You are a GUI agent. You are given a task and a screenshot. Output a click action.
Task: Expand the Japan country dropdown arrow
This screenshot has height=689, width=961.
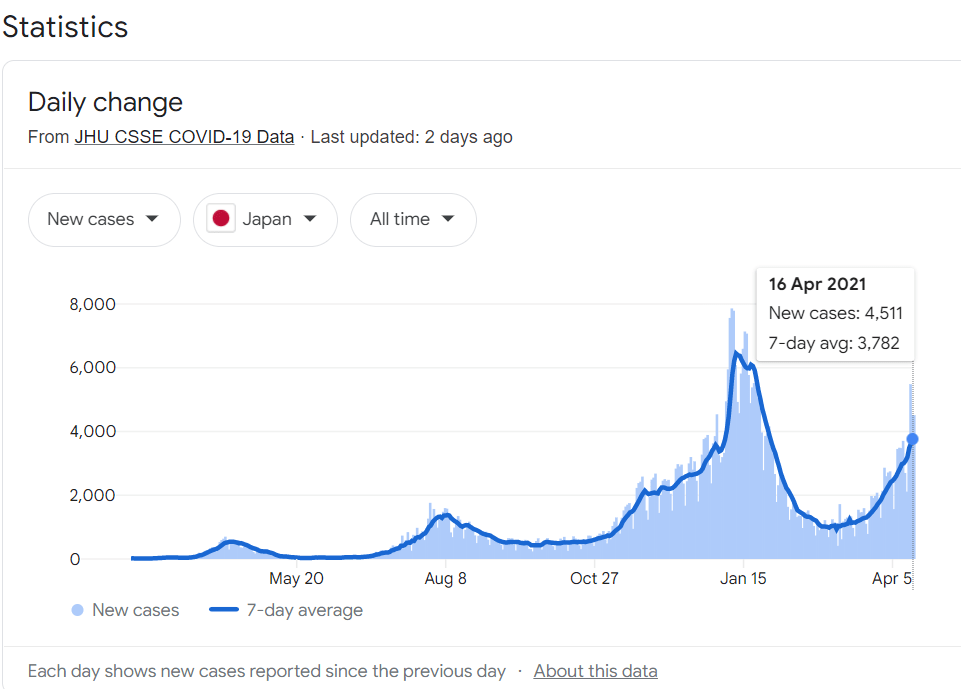(x=310, y=219)
